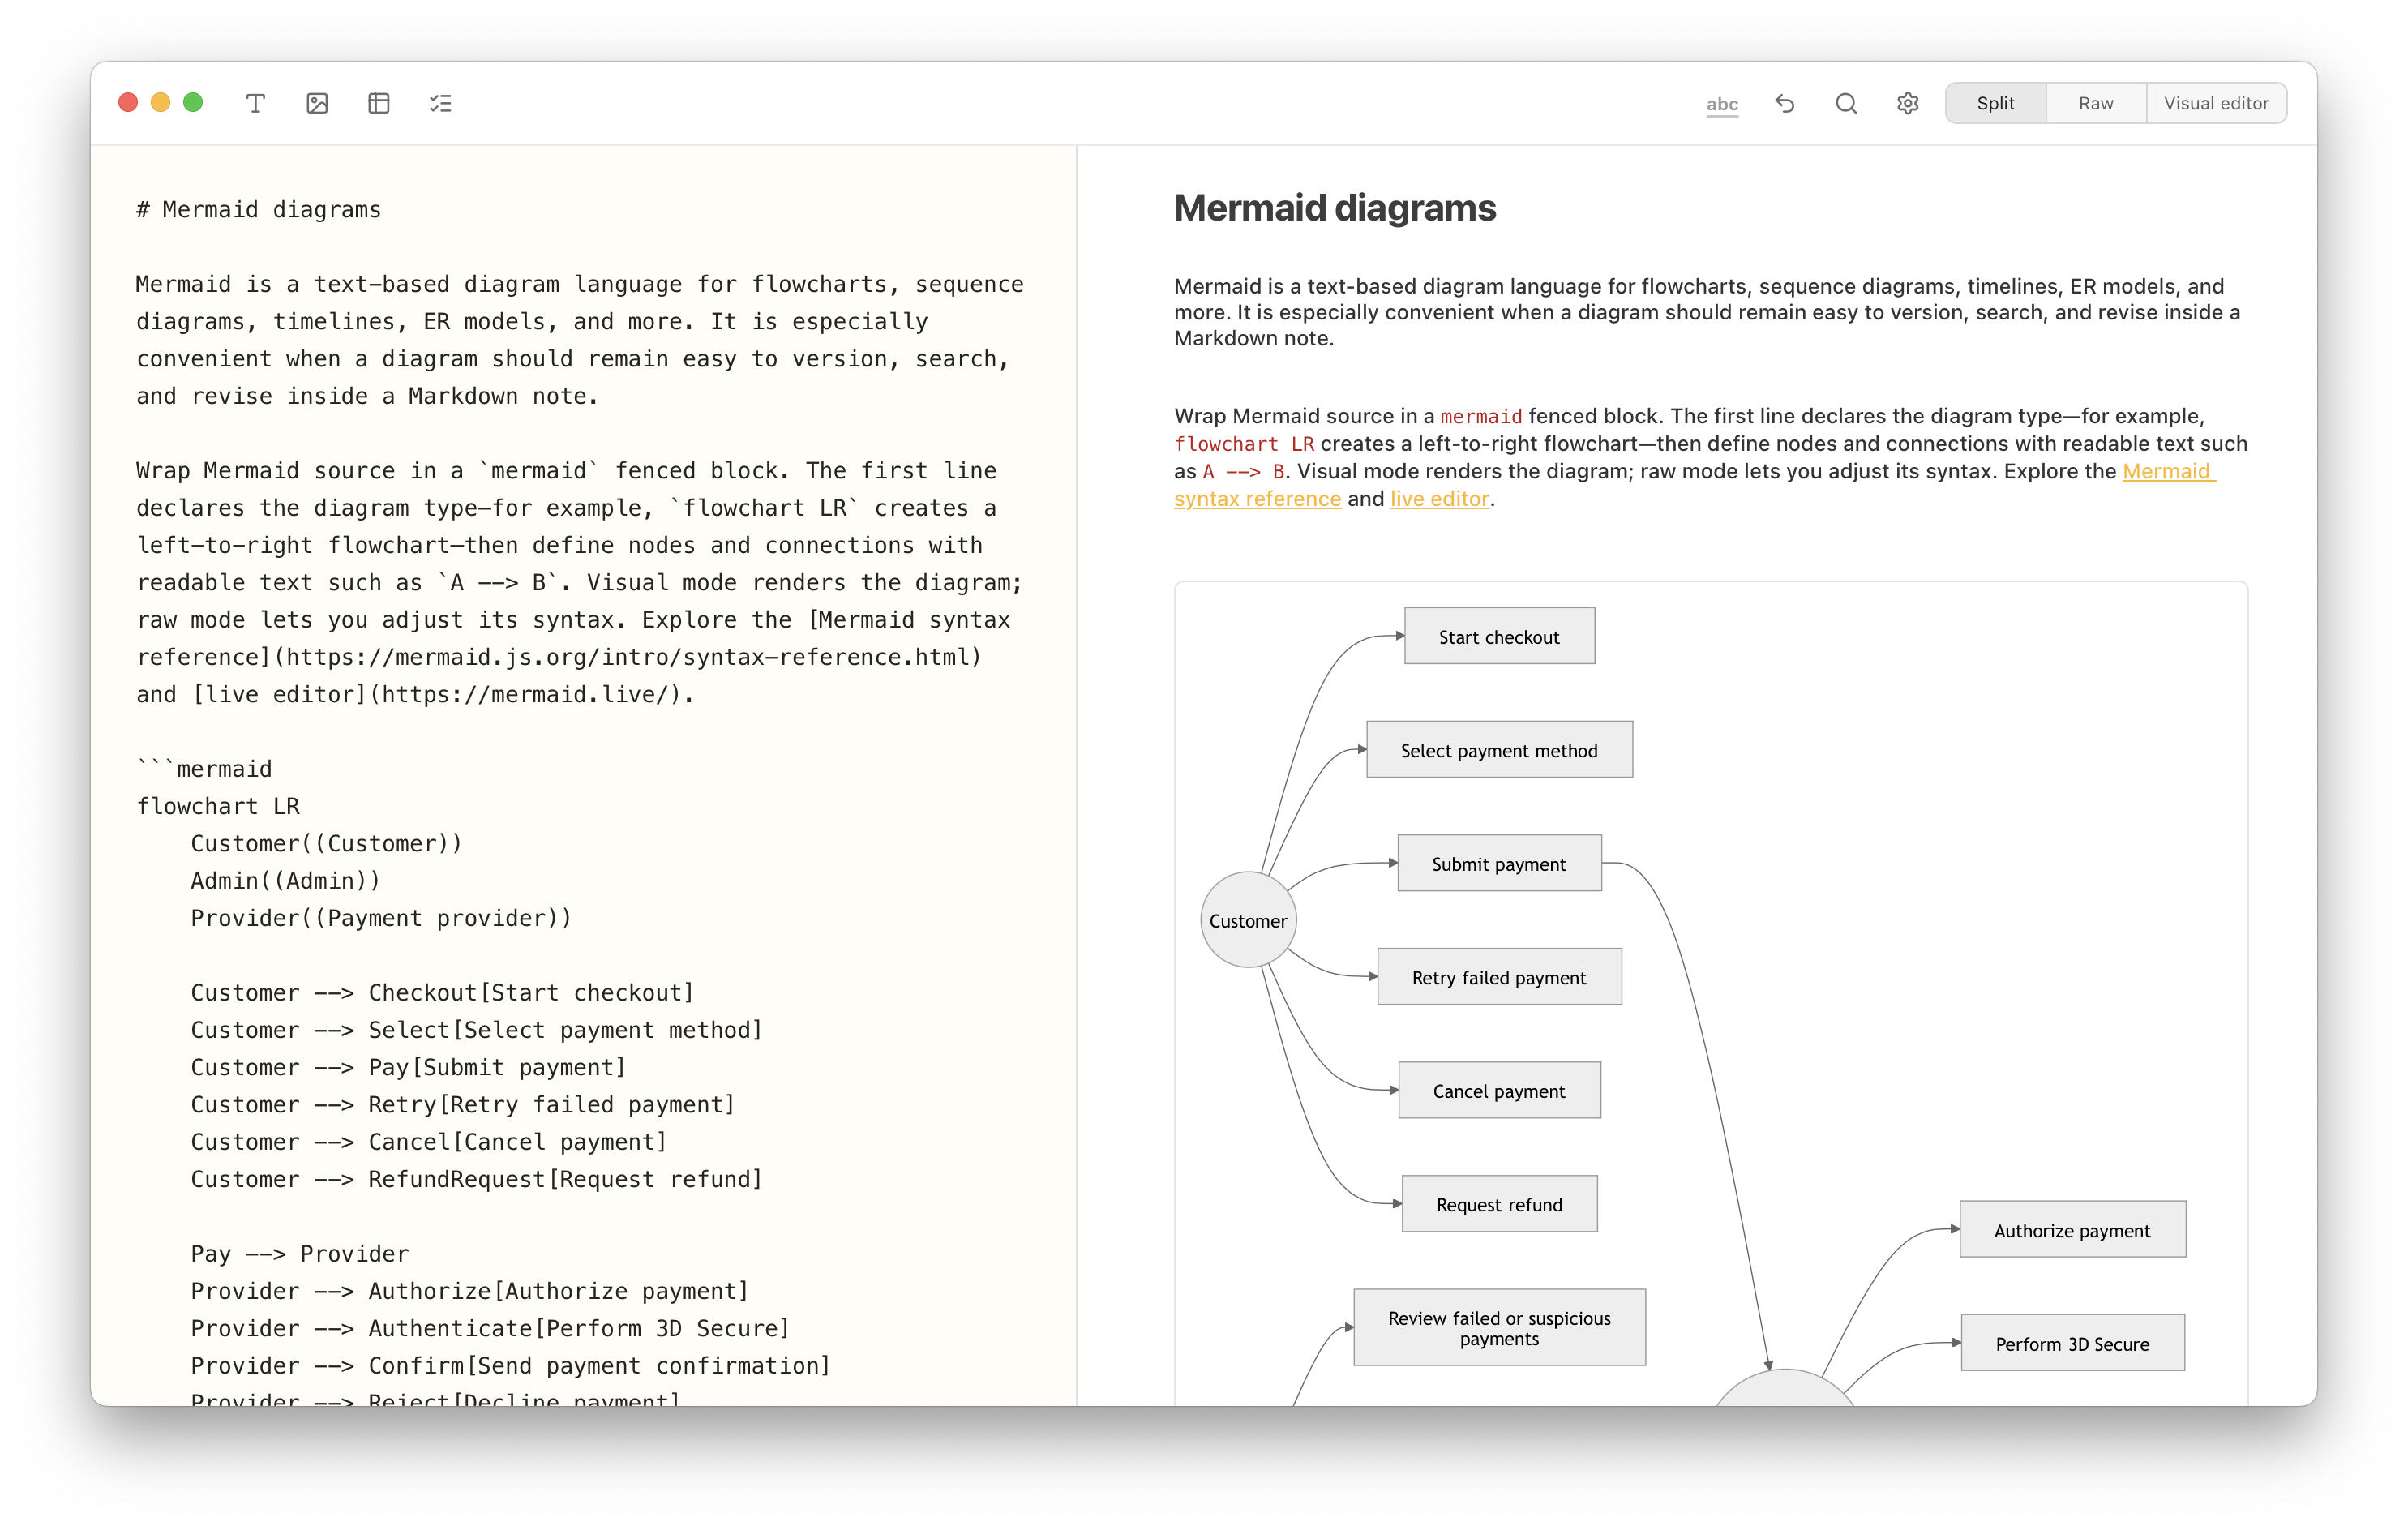Click 'Provider --> Authorize[Authorize payment]' line

coord(469,1290)
